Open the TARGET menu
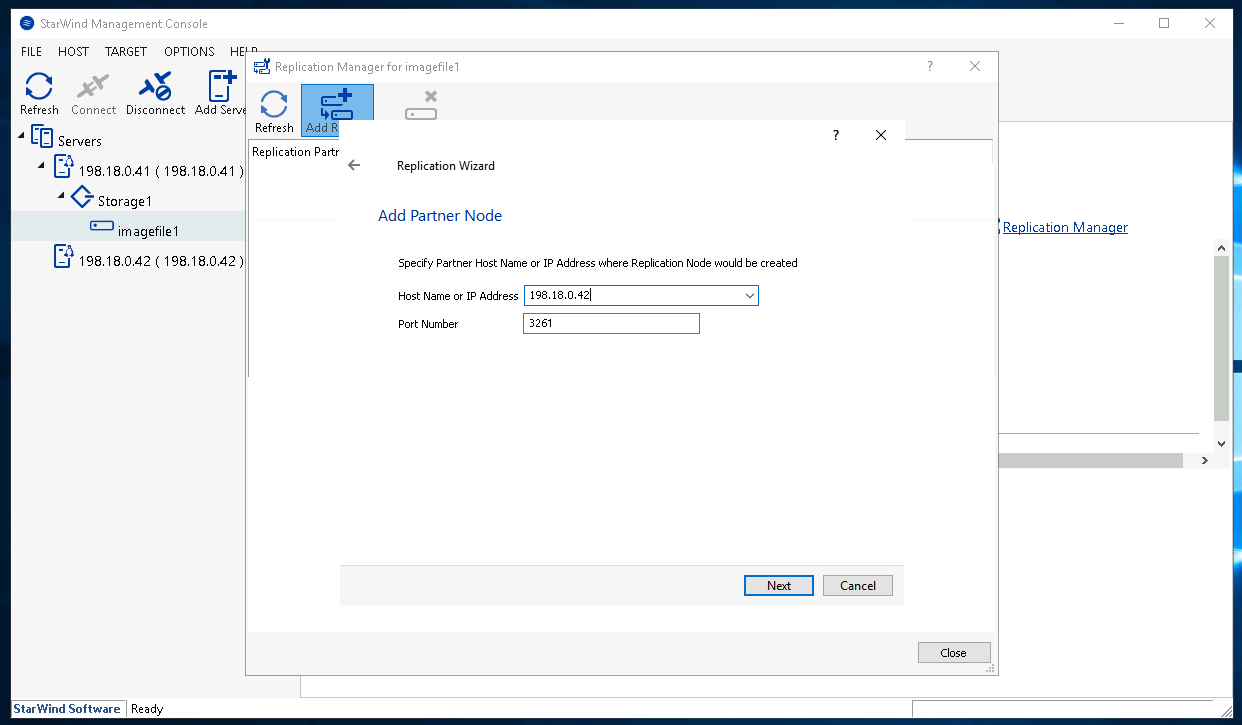 click(x=126, y=51)
